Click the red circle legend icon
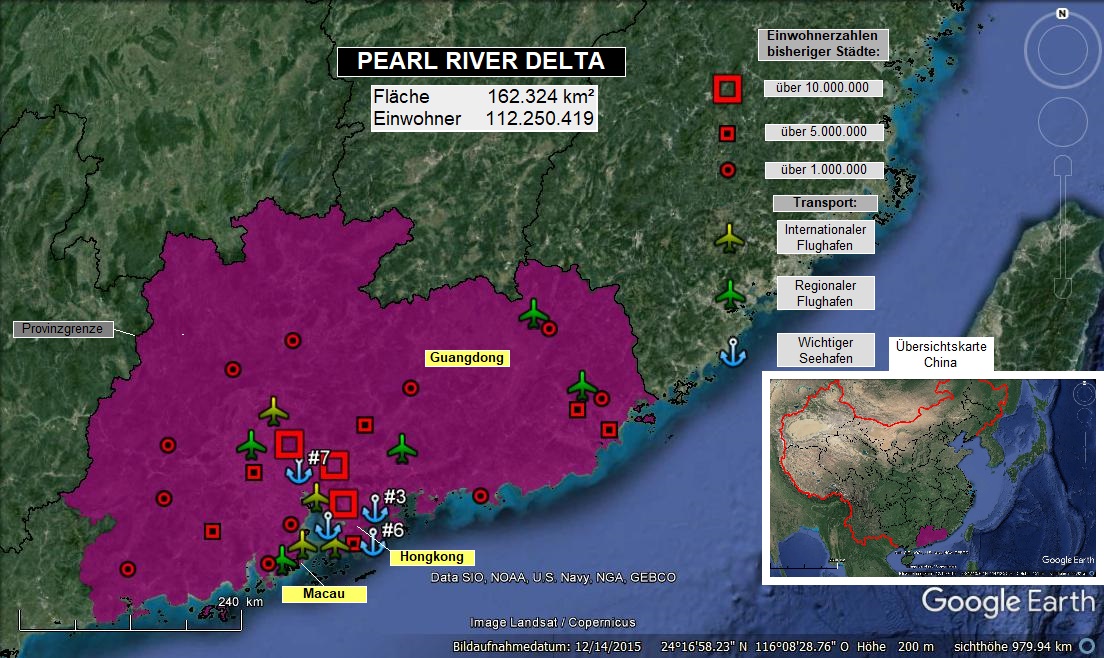 pyautogui.click(x=728, y=170)
